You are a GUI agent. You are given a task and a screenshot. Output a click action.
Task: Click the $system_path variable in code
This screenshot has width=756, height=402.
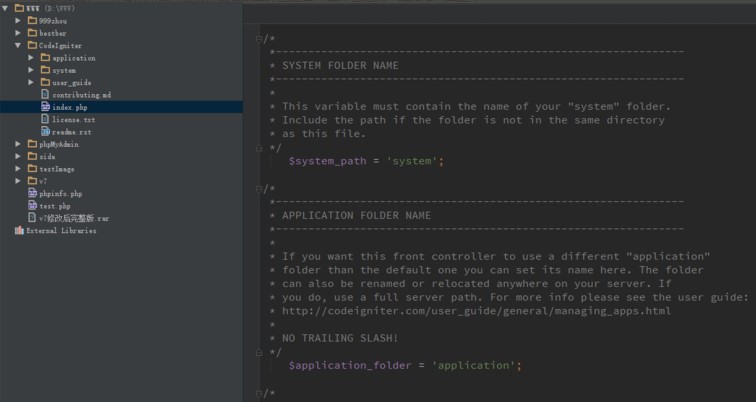[327, 160]
